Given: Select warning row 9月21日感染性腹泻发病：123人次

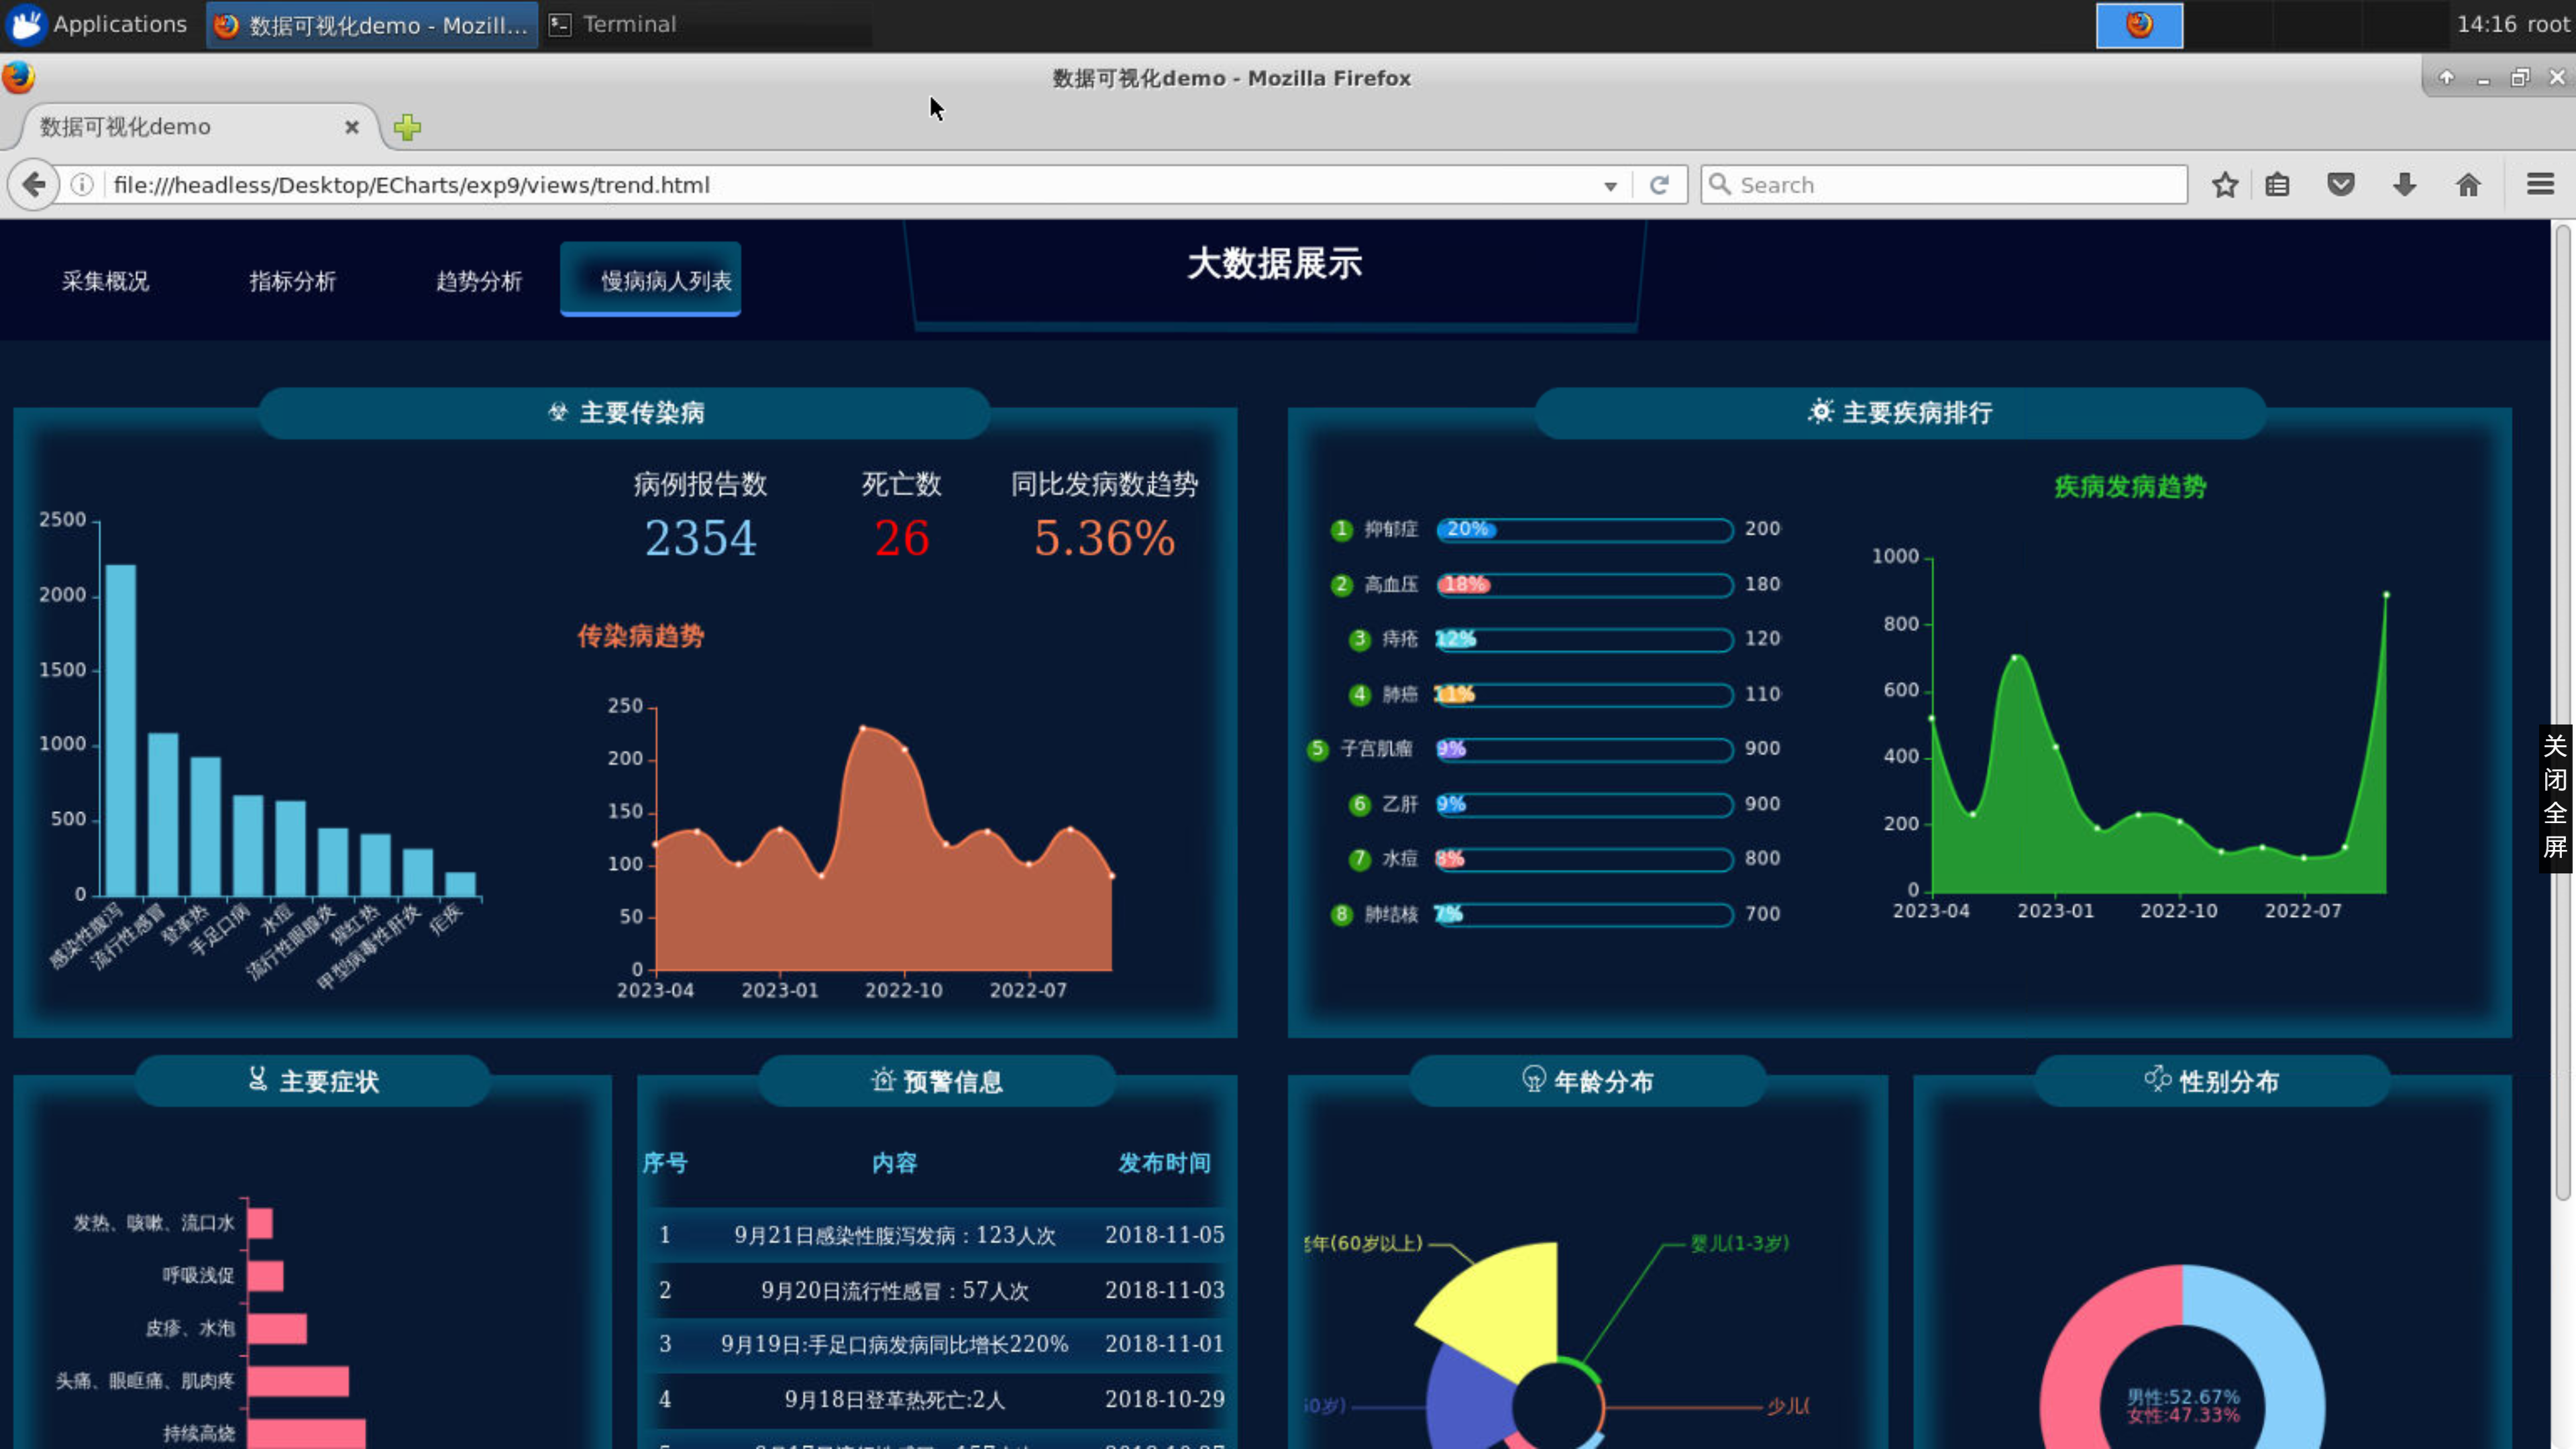Looking at the screenshot, I should point(937,1235).
